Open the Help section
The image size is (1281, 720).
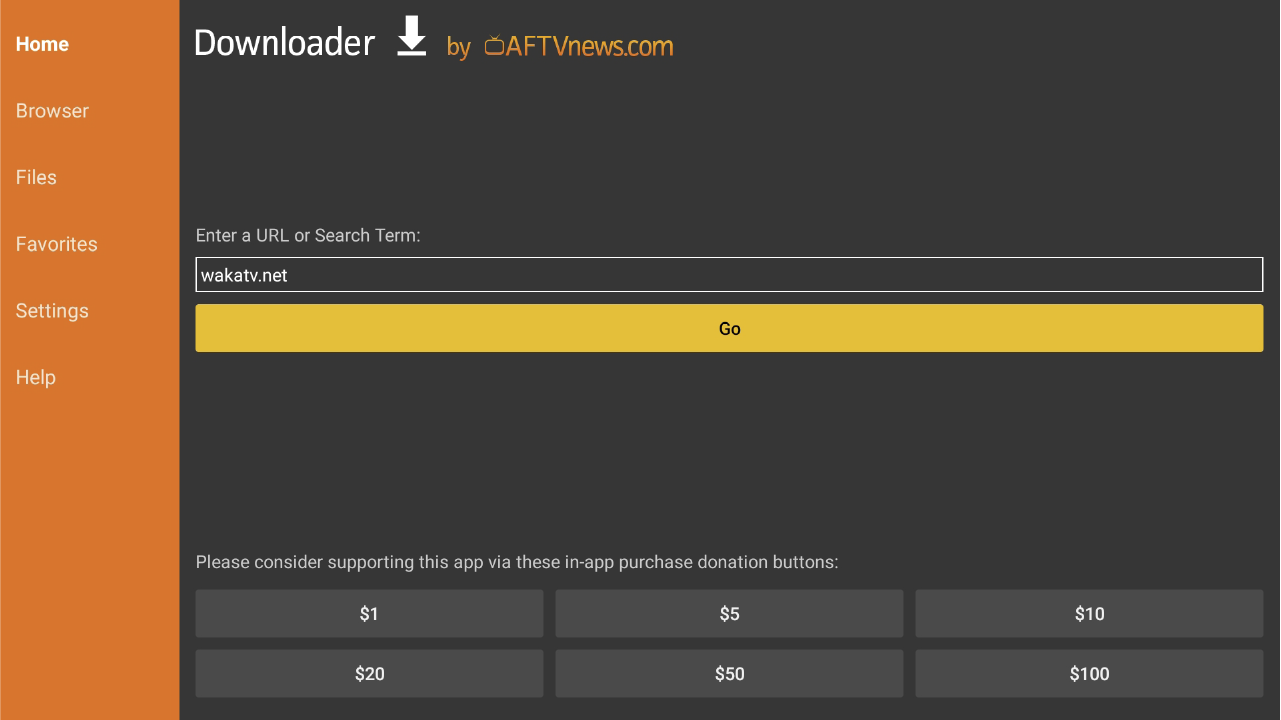click(x=35, y=377)
